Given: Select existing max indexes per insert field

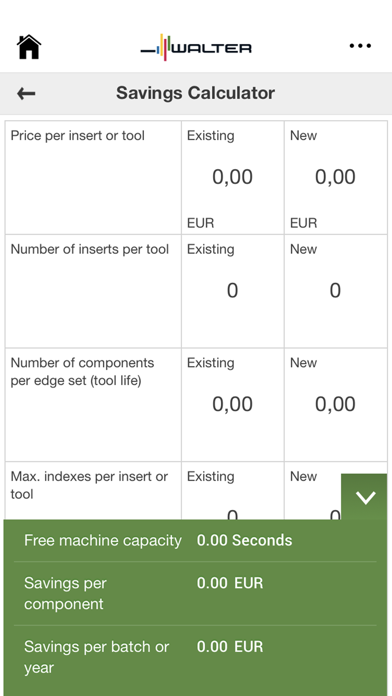Looking at the screenshot, I should coord(233,491).
